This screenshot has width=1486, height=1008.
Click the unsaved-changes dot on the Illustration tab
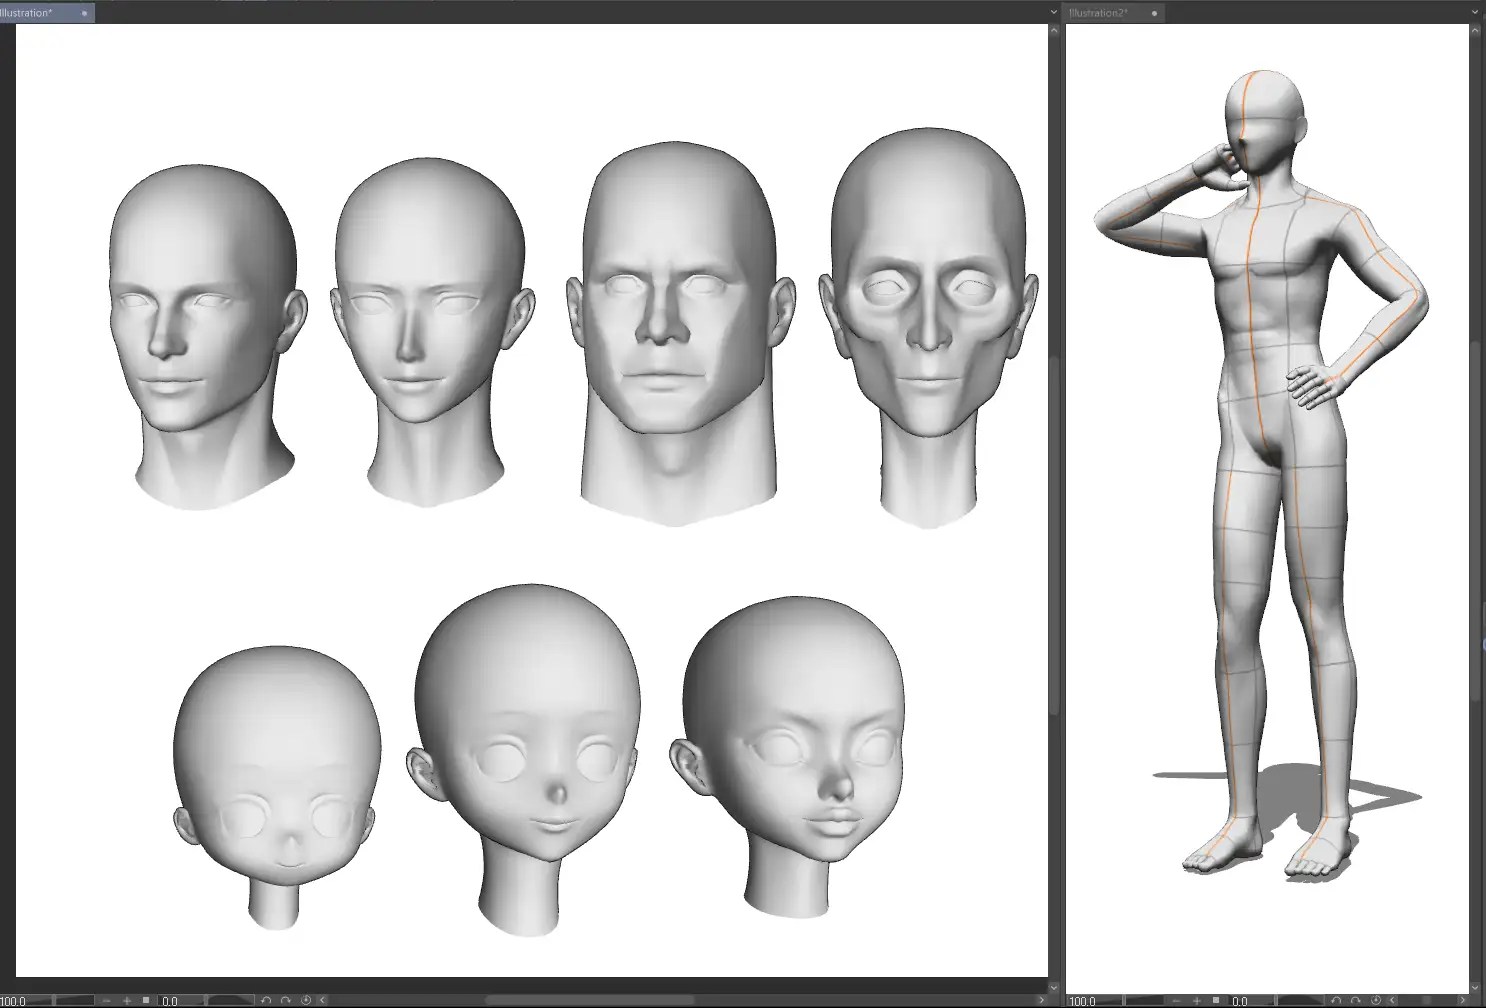pyautogui.click(x=84, y=13)
